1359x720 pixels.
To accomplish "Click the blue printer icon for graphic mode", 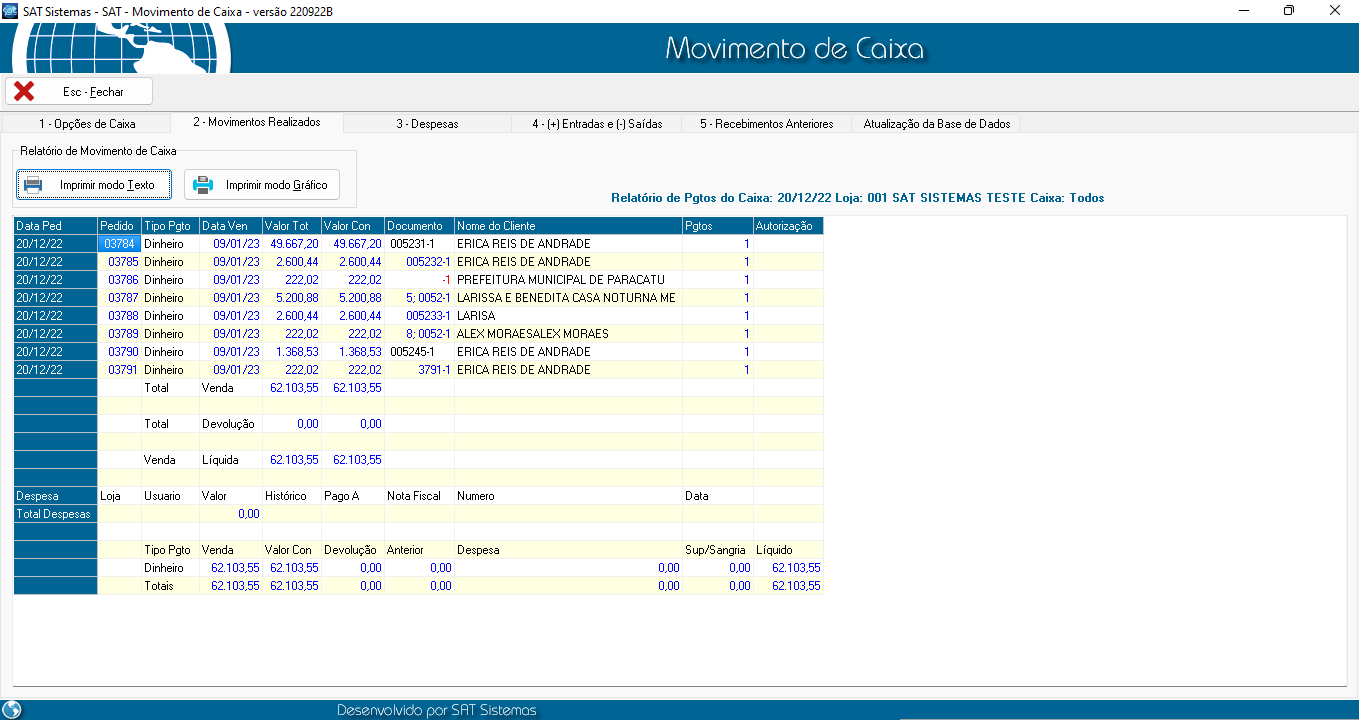I will click(203, 185).
